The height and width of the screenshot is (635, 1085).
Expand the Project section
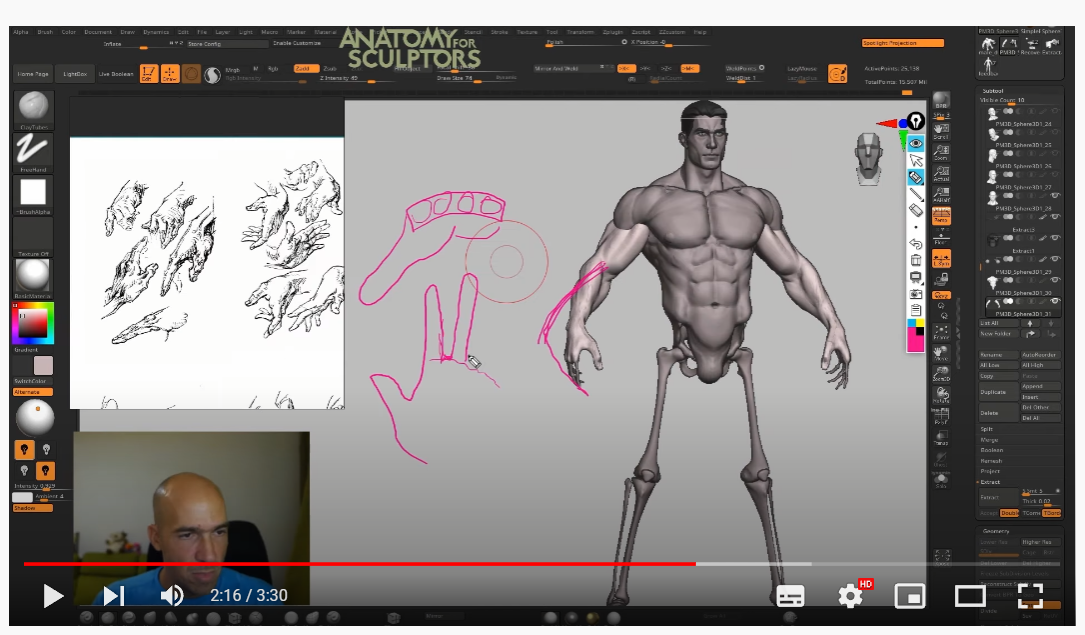990,471
